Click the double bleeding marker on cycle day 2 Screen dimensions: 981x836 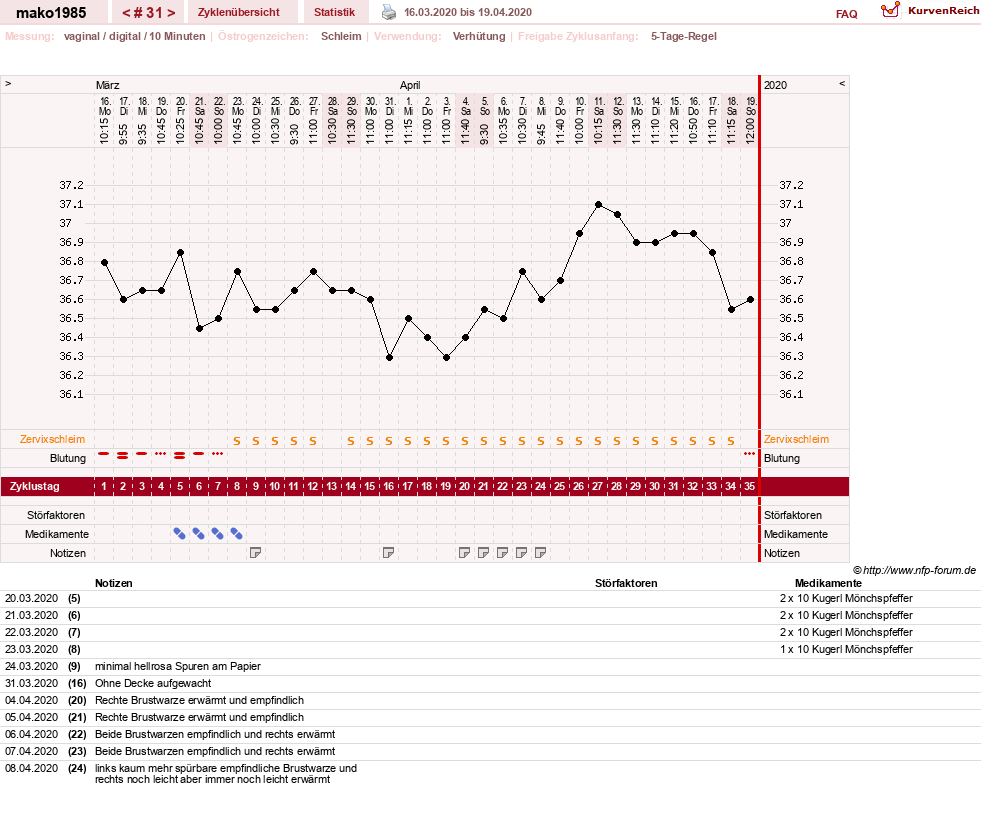pyautogui.click(x=123, y=456)
